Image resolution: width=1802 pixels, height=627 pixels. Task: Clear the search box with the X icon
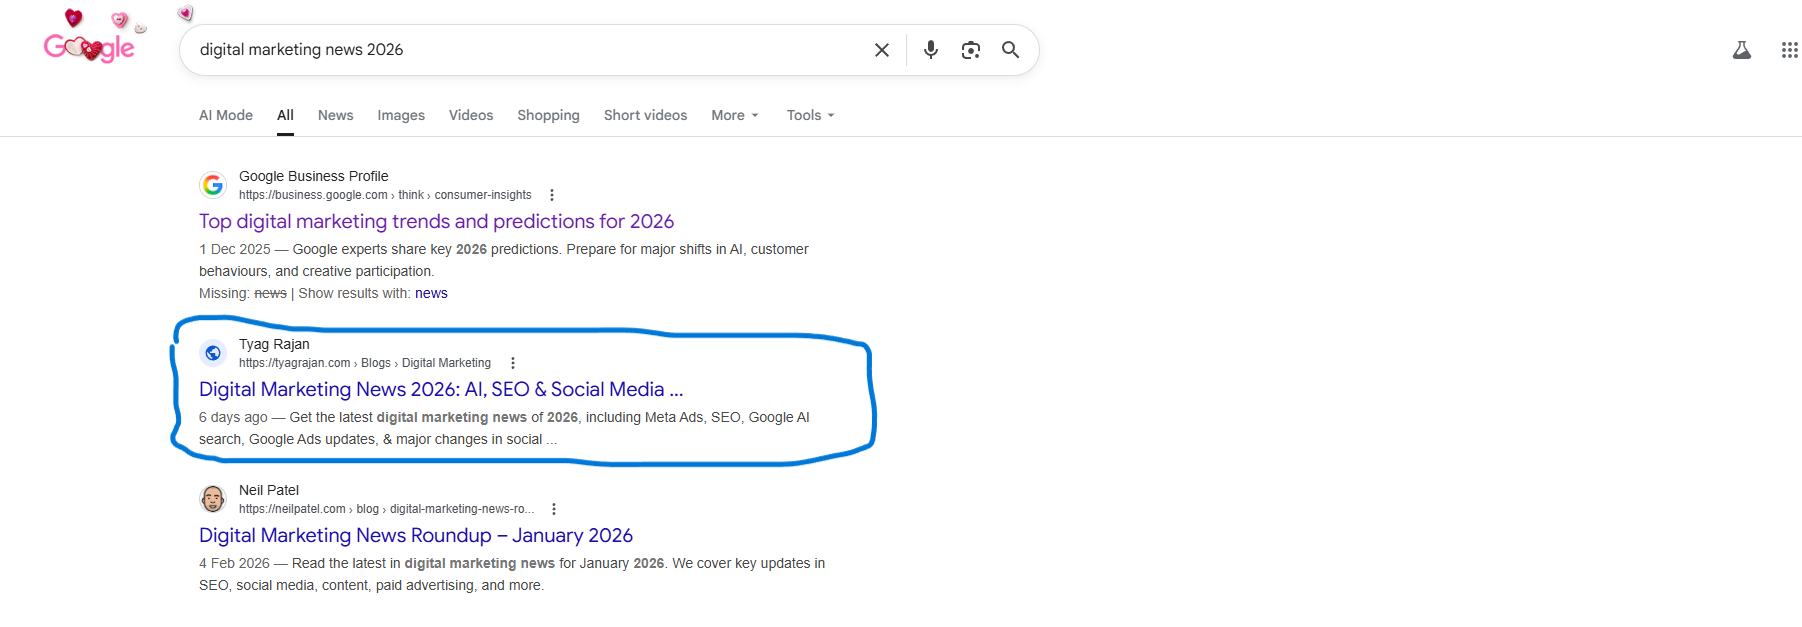tap(881, 50)
